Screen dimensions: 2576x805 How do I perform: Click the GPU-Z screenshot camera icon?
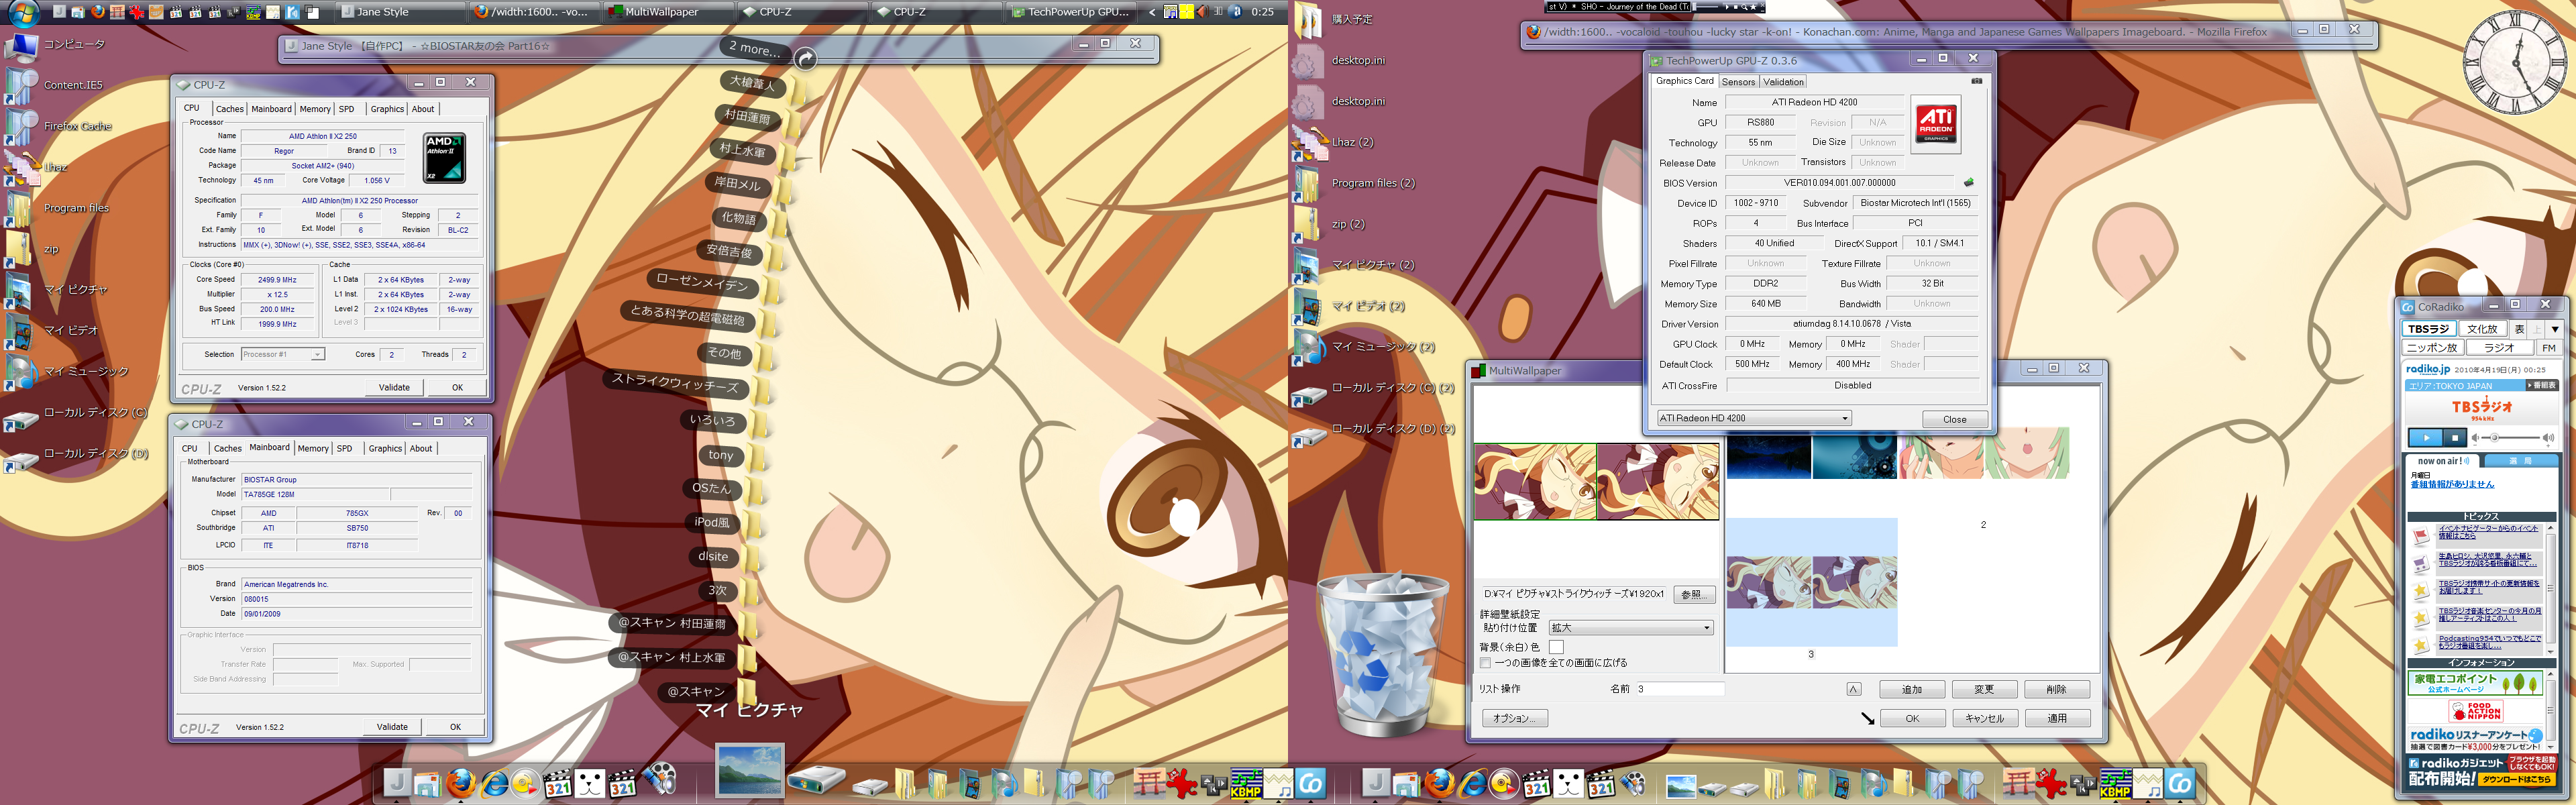click(x=1976, y=81)
